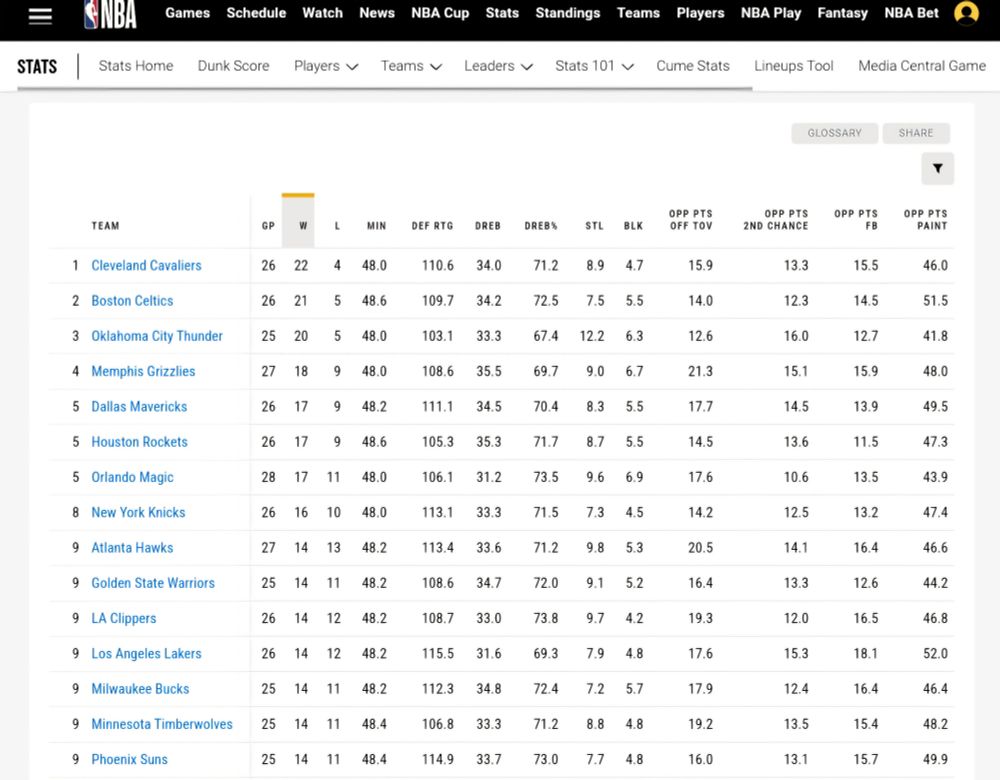The height and width of the screenshot is (780, 1000).
Task: Sort table by L column header
Action: pos(337,226)
